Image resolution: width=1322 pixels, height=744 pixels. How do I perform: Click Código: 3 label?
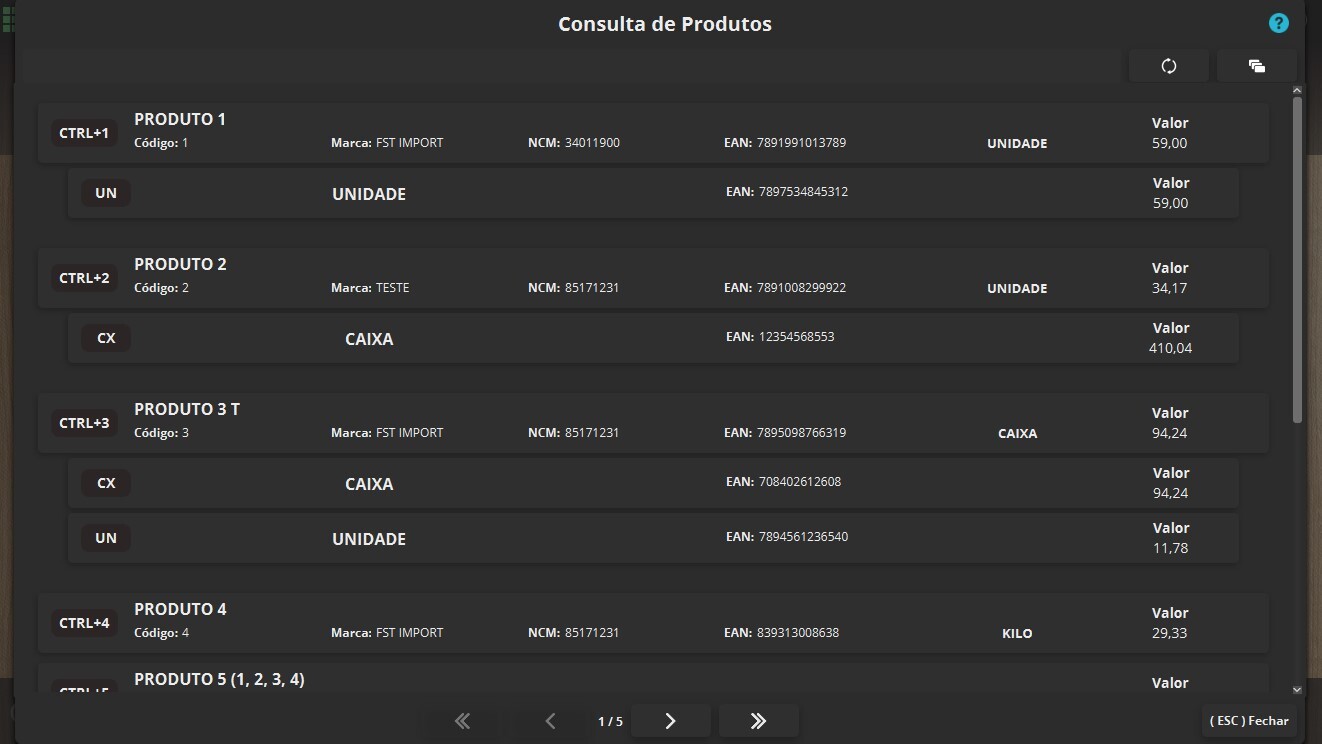point(161,433)
